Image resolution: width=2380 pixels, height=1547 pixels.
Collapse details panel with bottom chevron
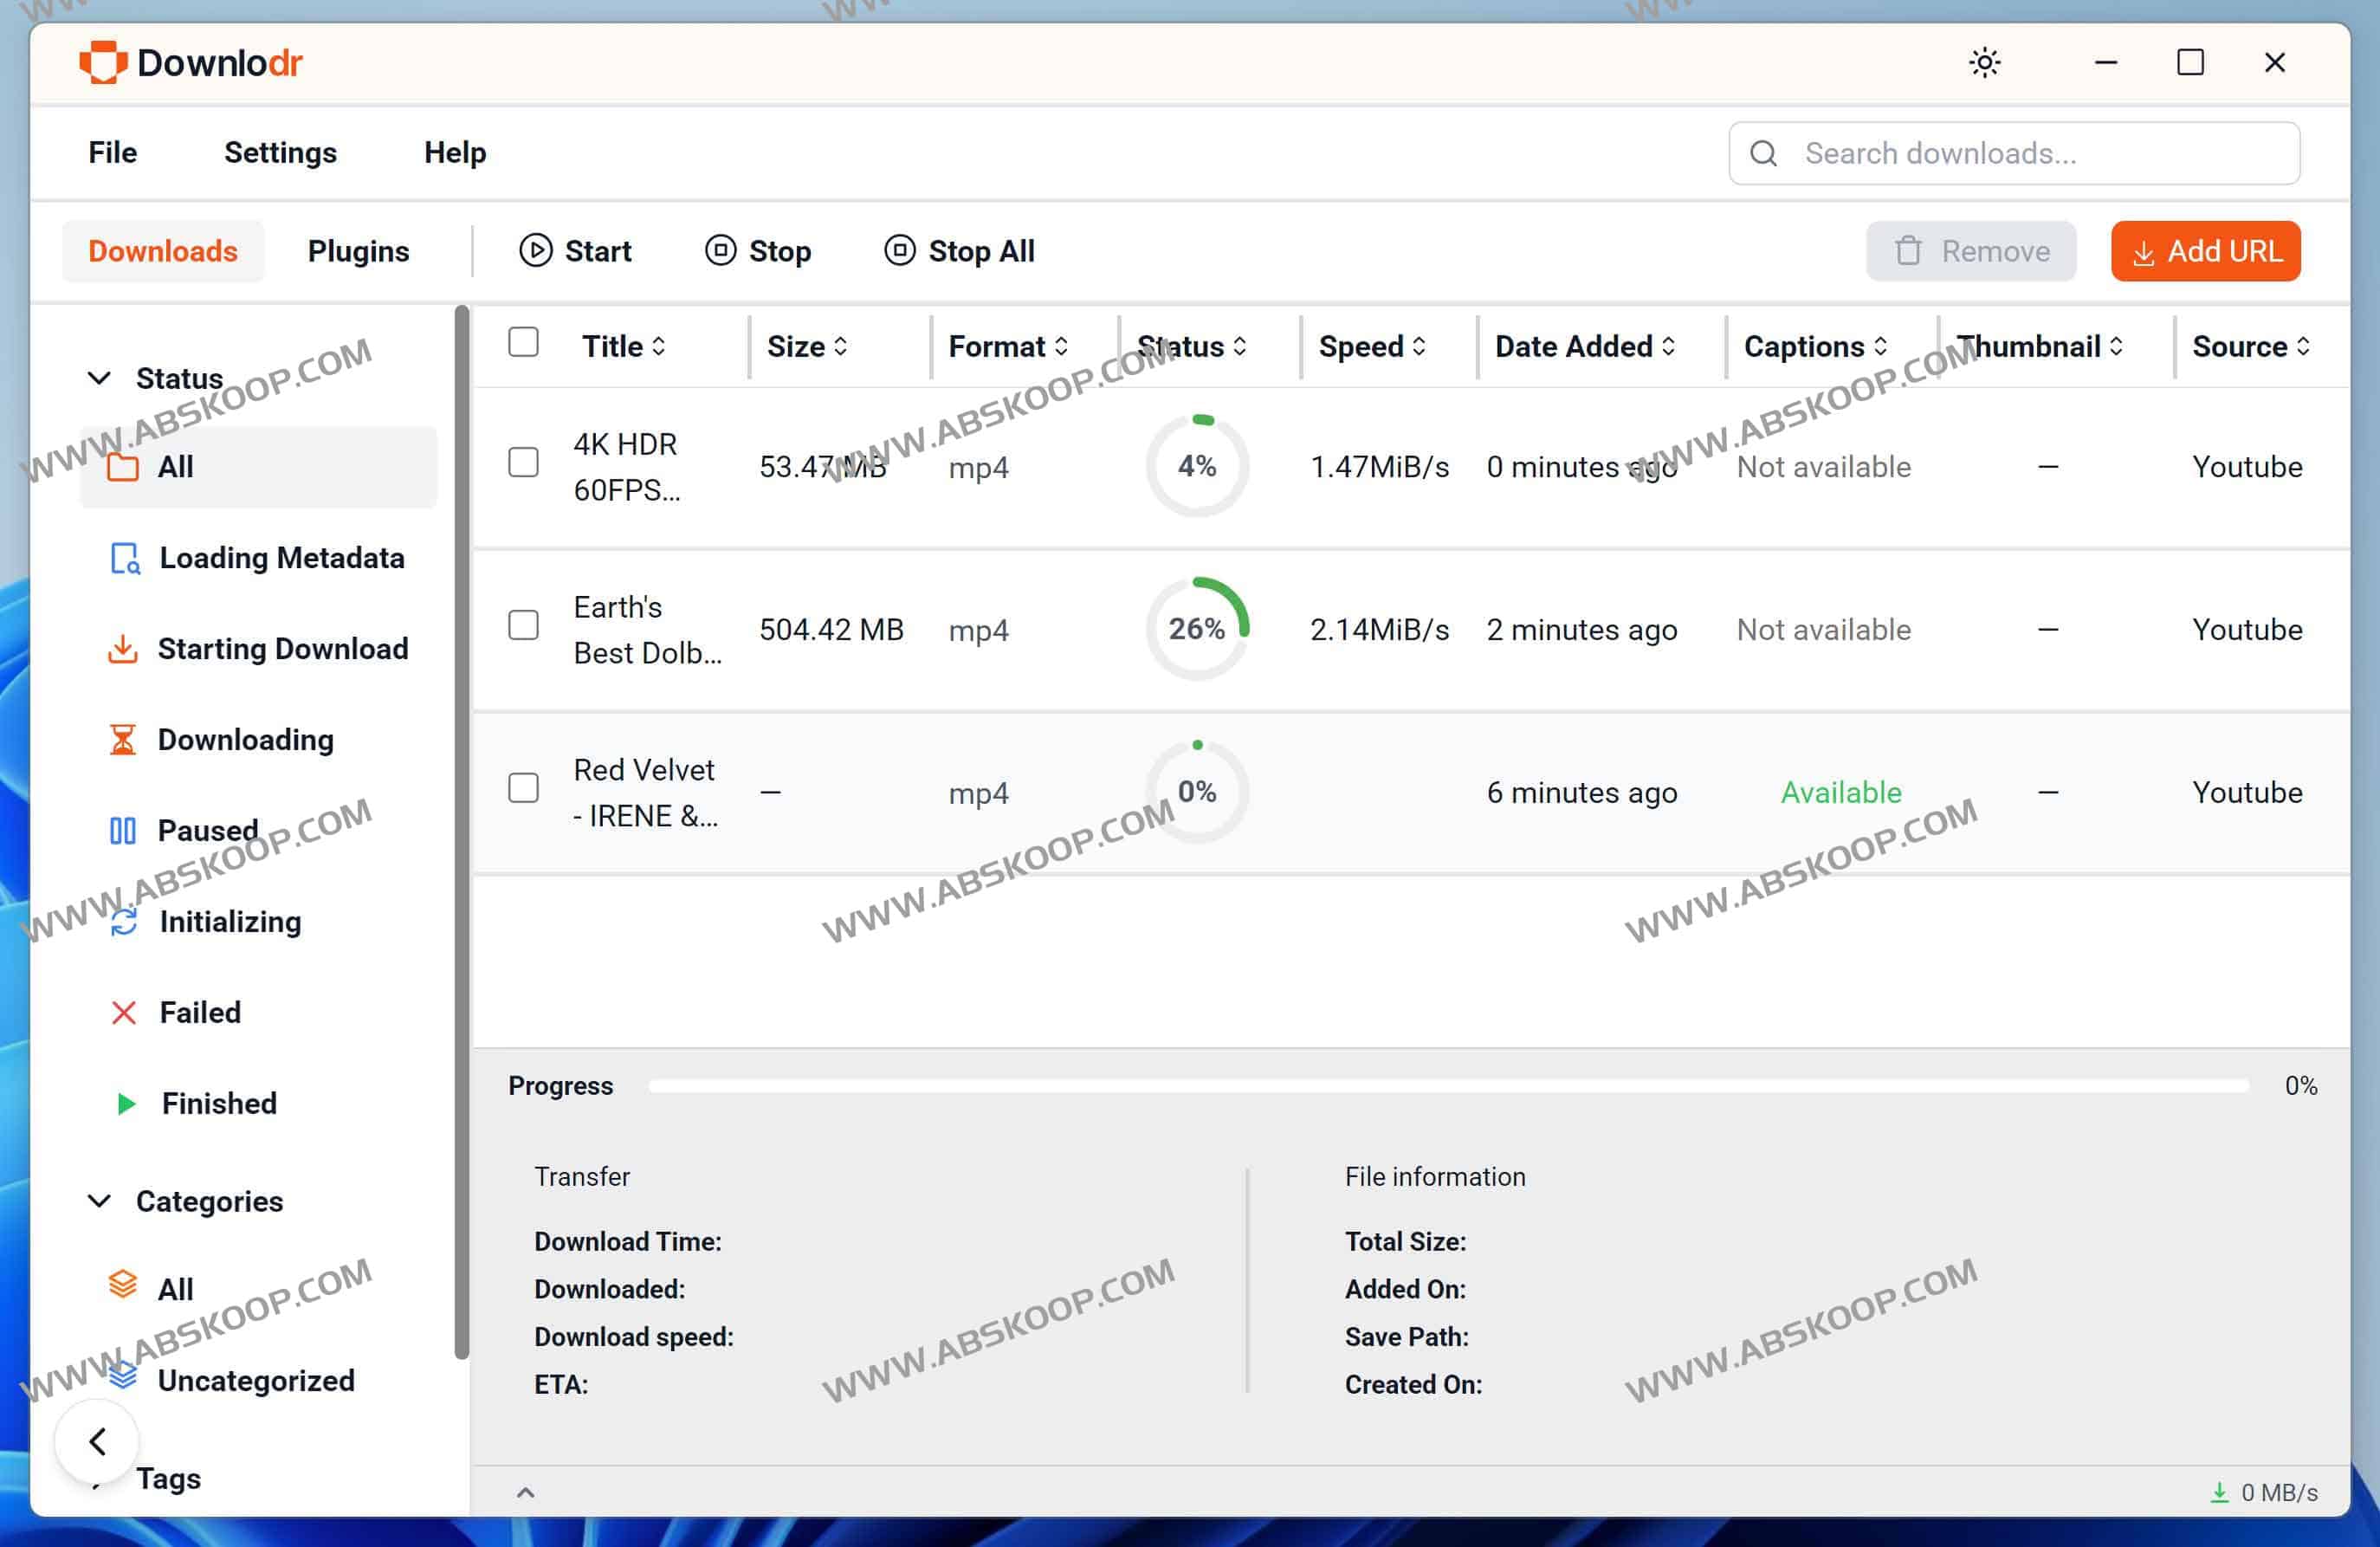525,1493
